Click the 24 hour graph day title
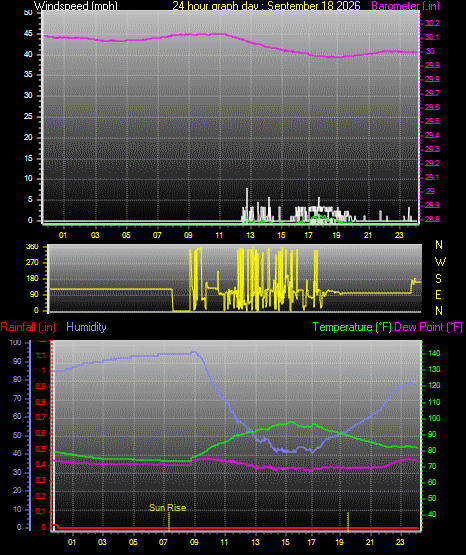Image resolution: width=466 pixels, height=555 pixels. [x=266, y=5]
